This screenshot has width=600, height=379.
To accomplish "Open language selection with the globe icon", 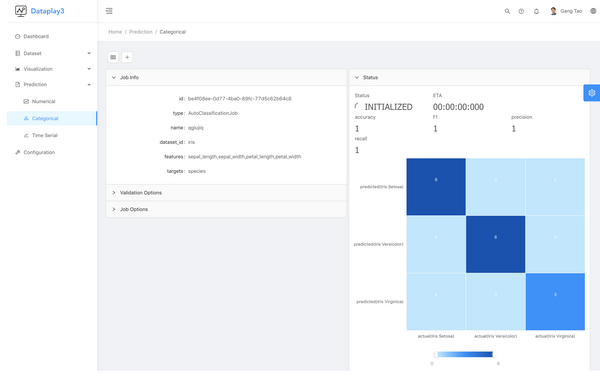I will click(593, 11).
